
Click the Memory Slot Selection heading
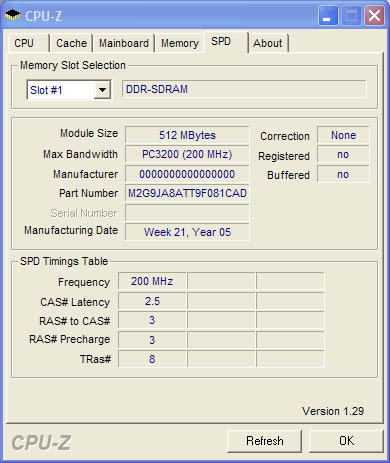pos(73,65)
